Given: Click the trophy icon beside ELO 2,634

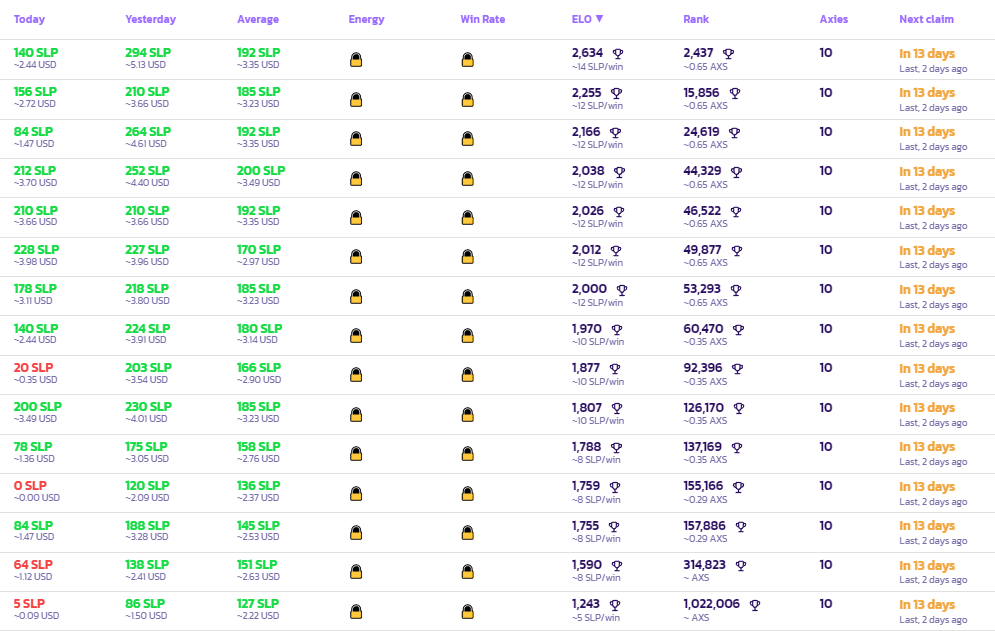Looking at the screenshot, I should point(617,54).
